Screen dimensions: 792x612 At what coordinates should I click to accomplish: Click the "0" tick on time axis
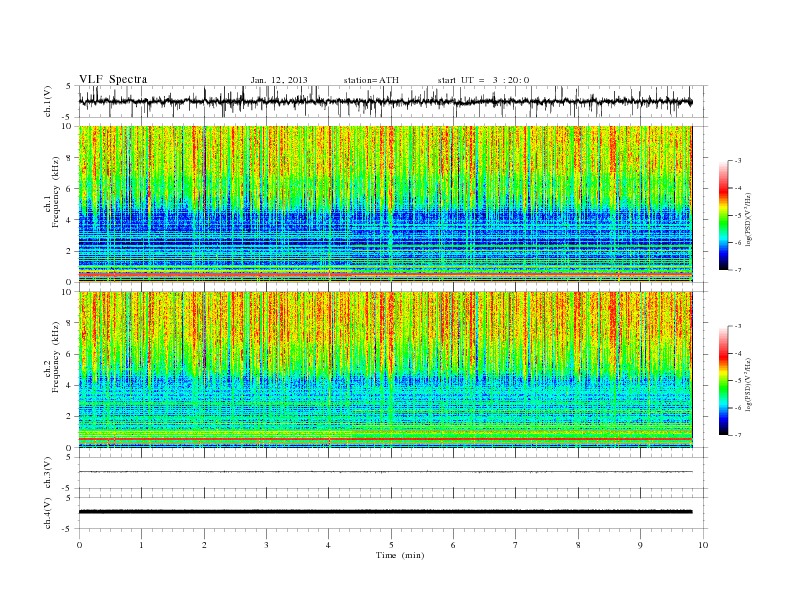pos(79,545)
